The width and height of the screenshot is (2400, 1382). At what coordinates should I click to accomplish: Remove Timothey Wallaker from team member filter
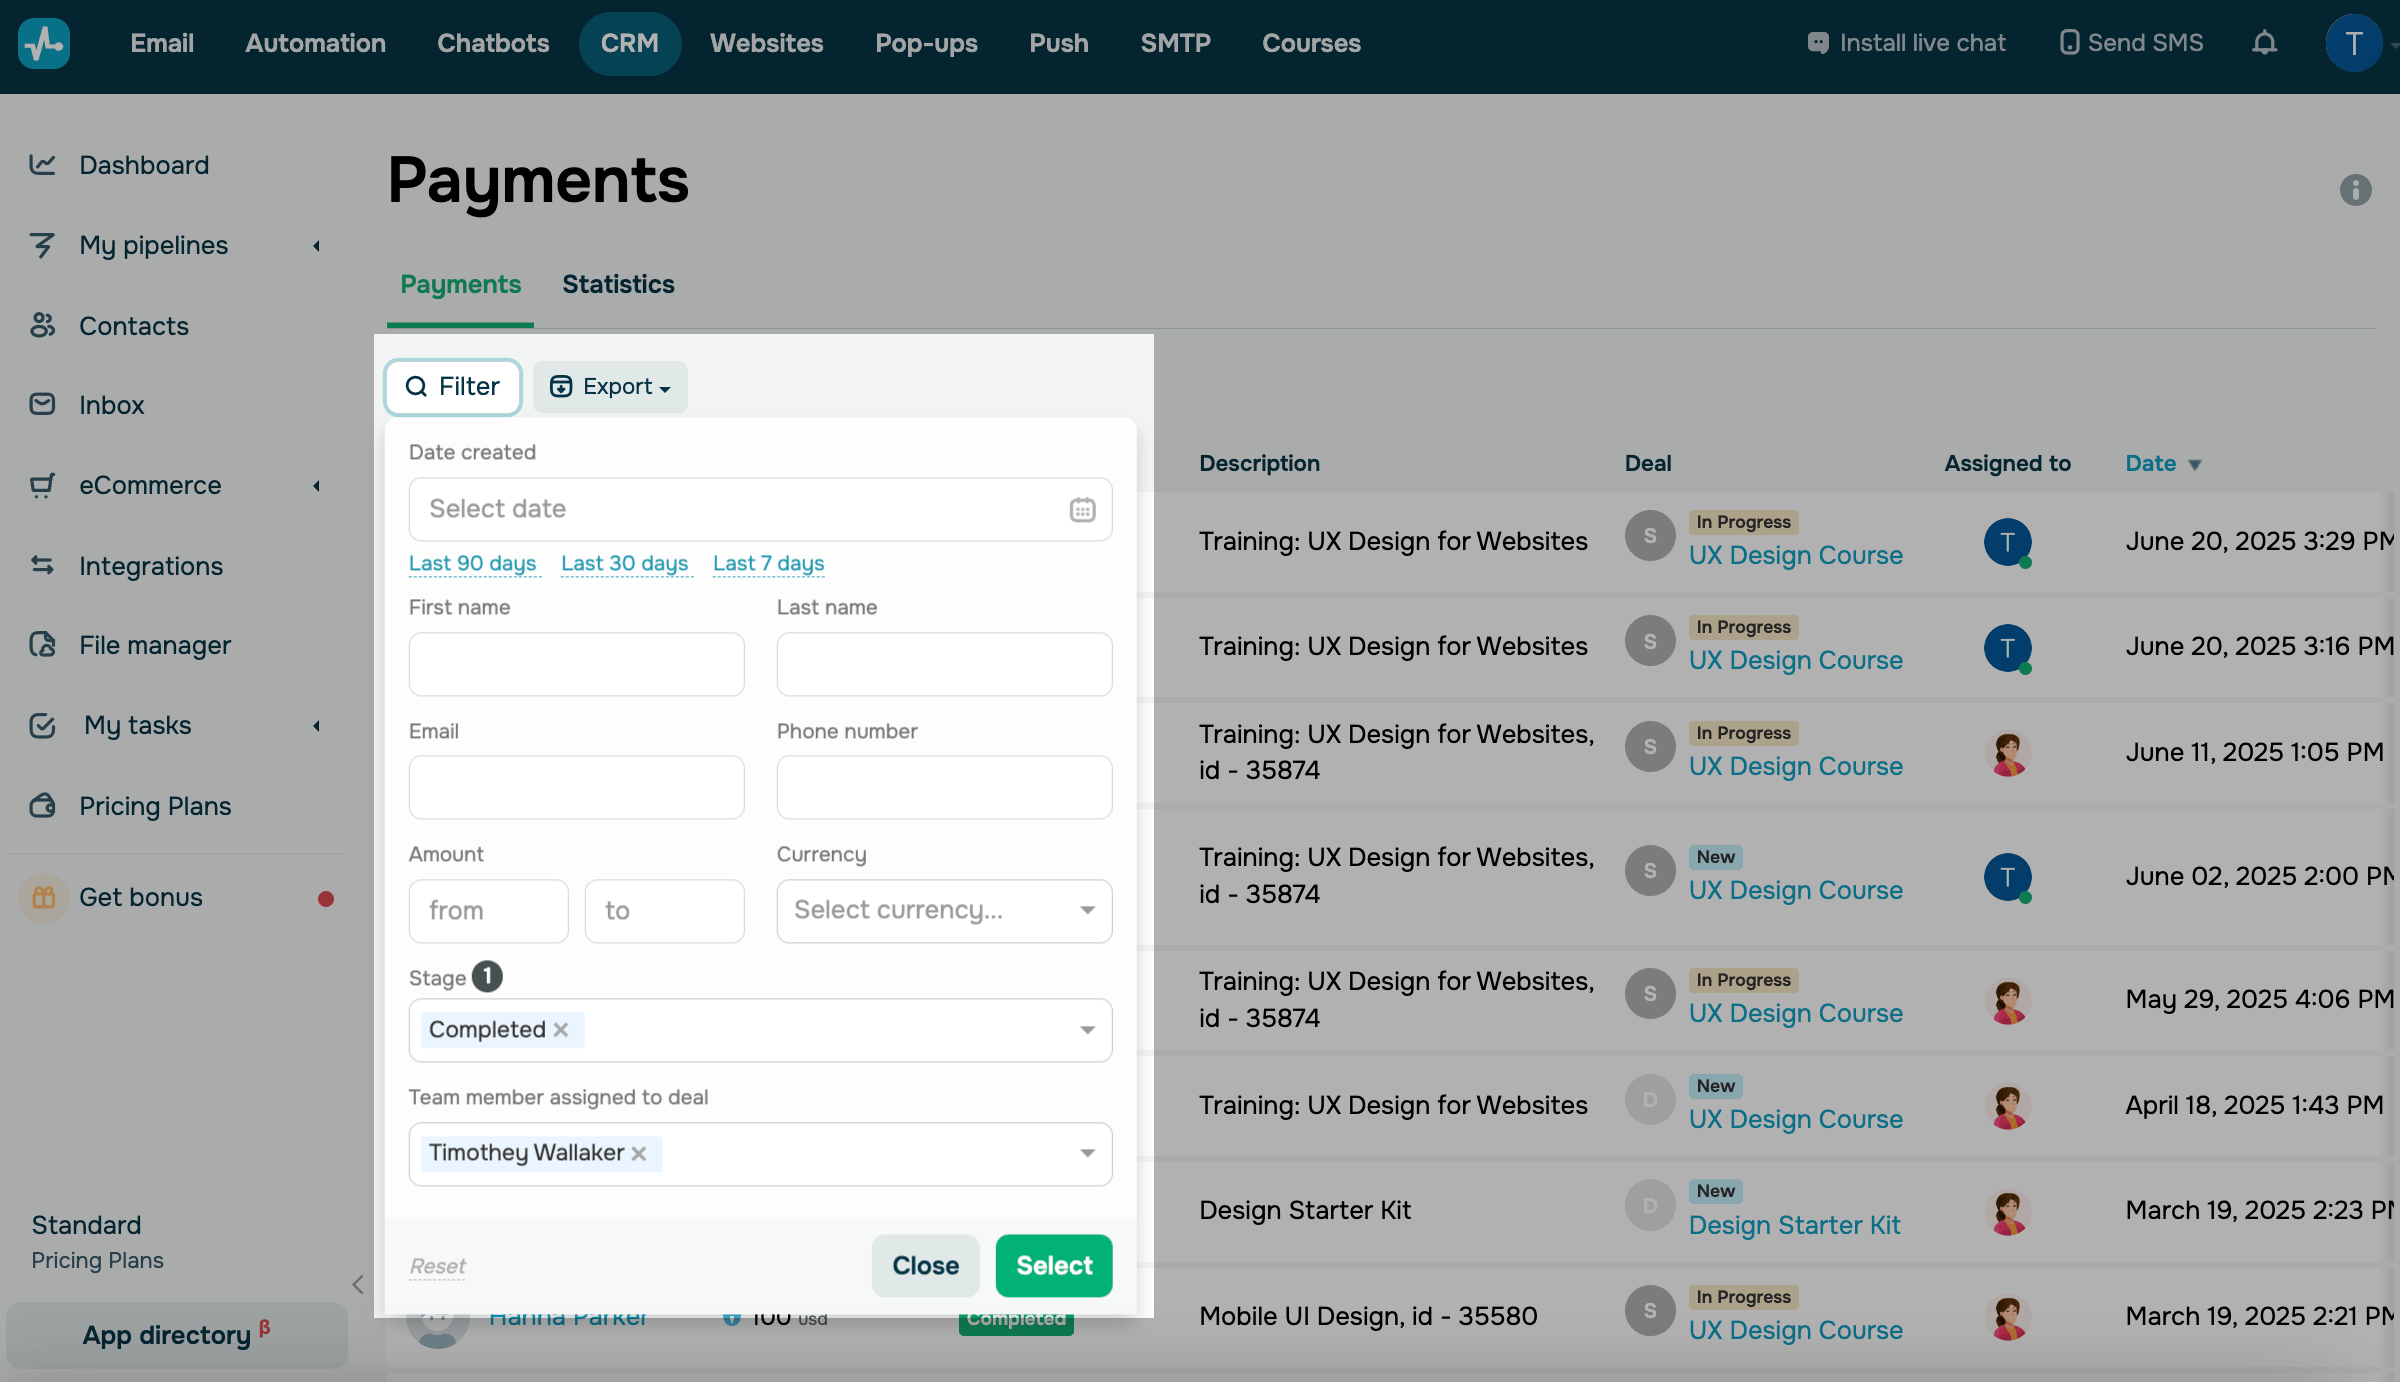(x=639, y=1153)
